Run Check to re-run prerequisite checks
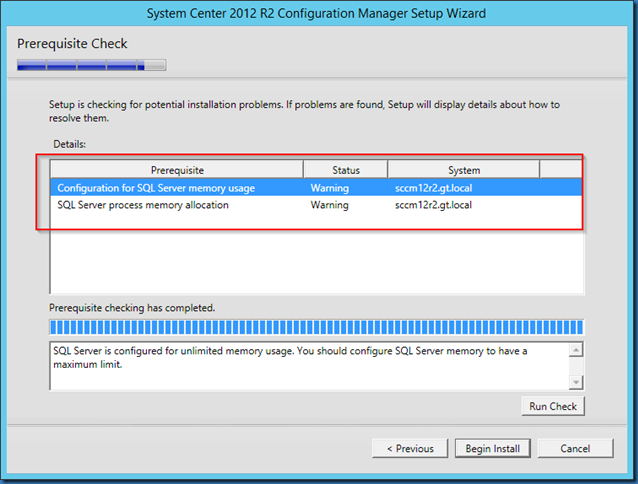This screenshot has height=484, width=638. pyautogui.click(x=553, y=406)
